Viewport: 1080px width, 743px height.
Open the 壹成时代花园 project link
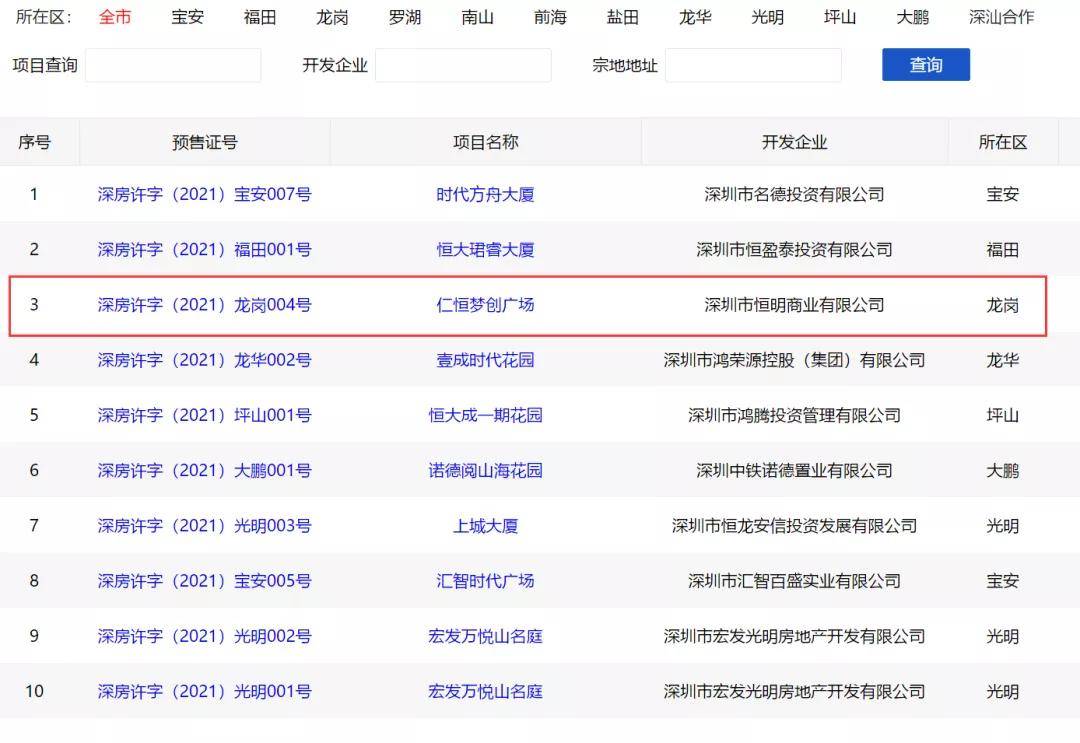pos(485,359)
